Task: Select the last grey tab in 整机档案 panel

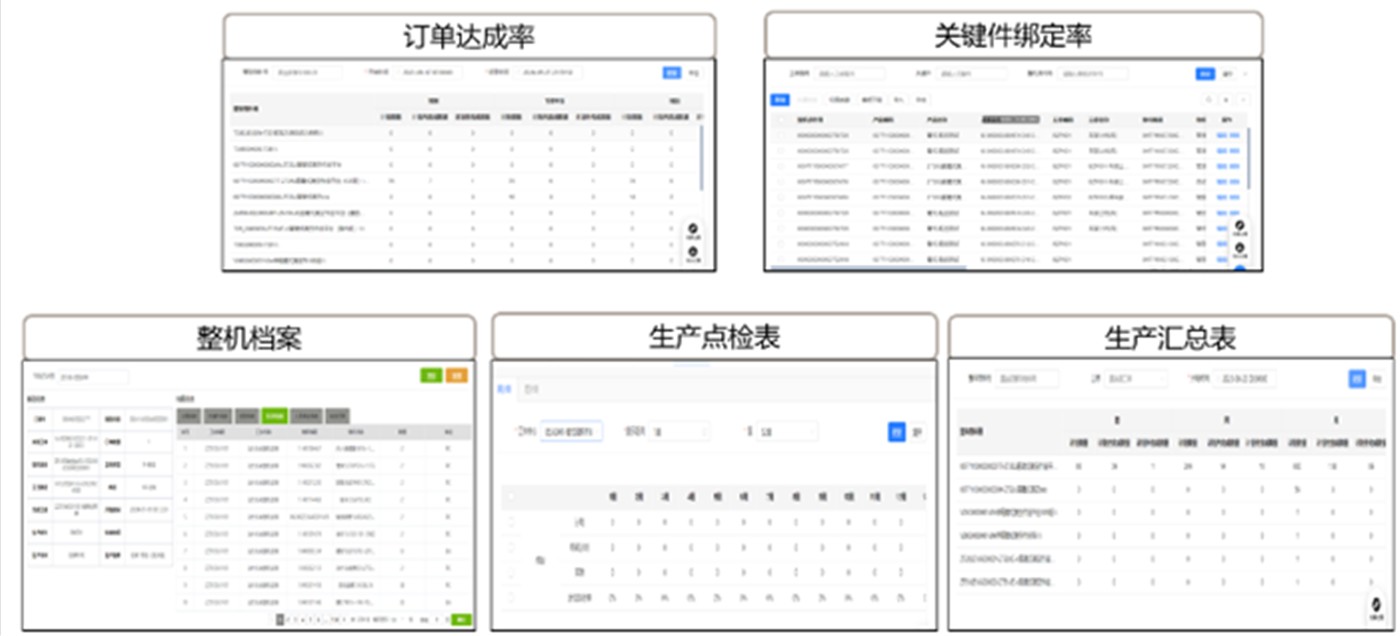Action: 337,416
